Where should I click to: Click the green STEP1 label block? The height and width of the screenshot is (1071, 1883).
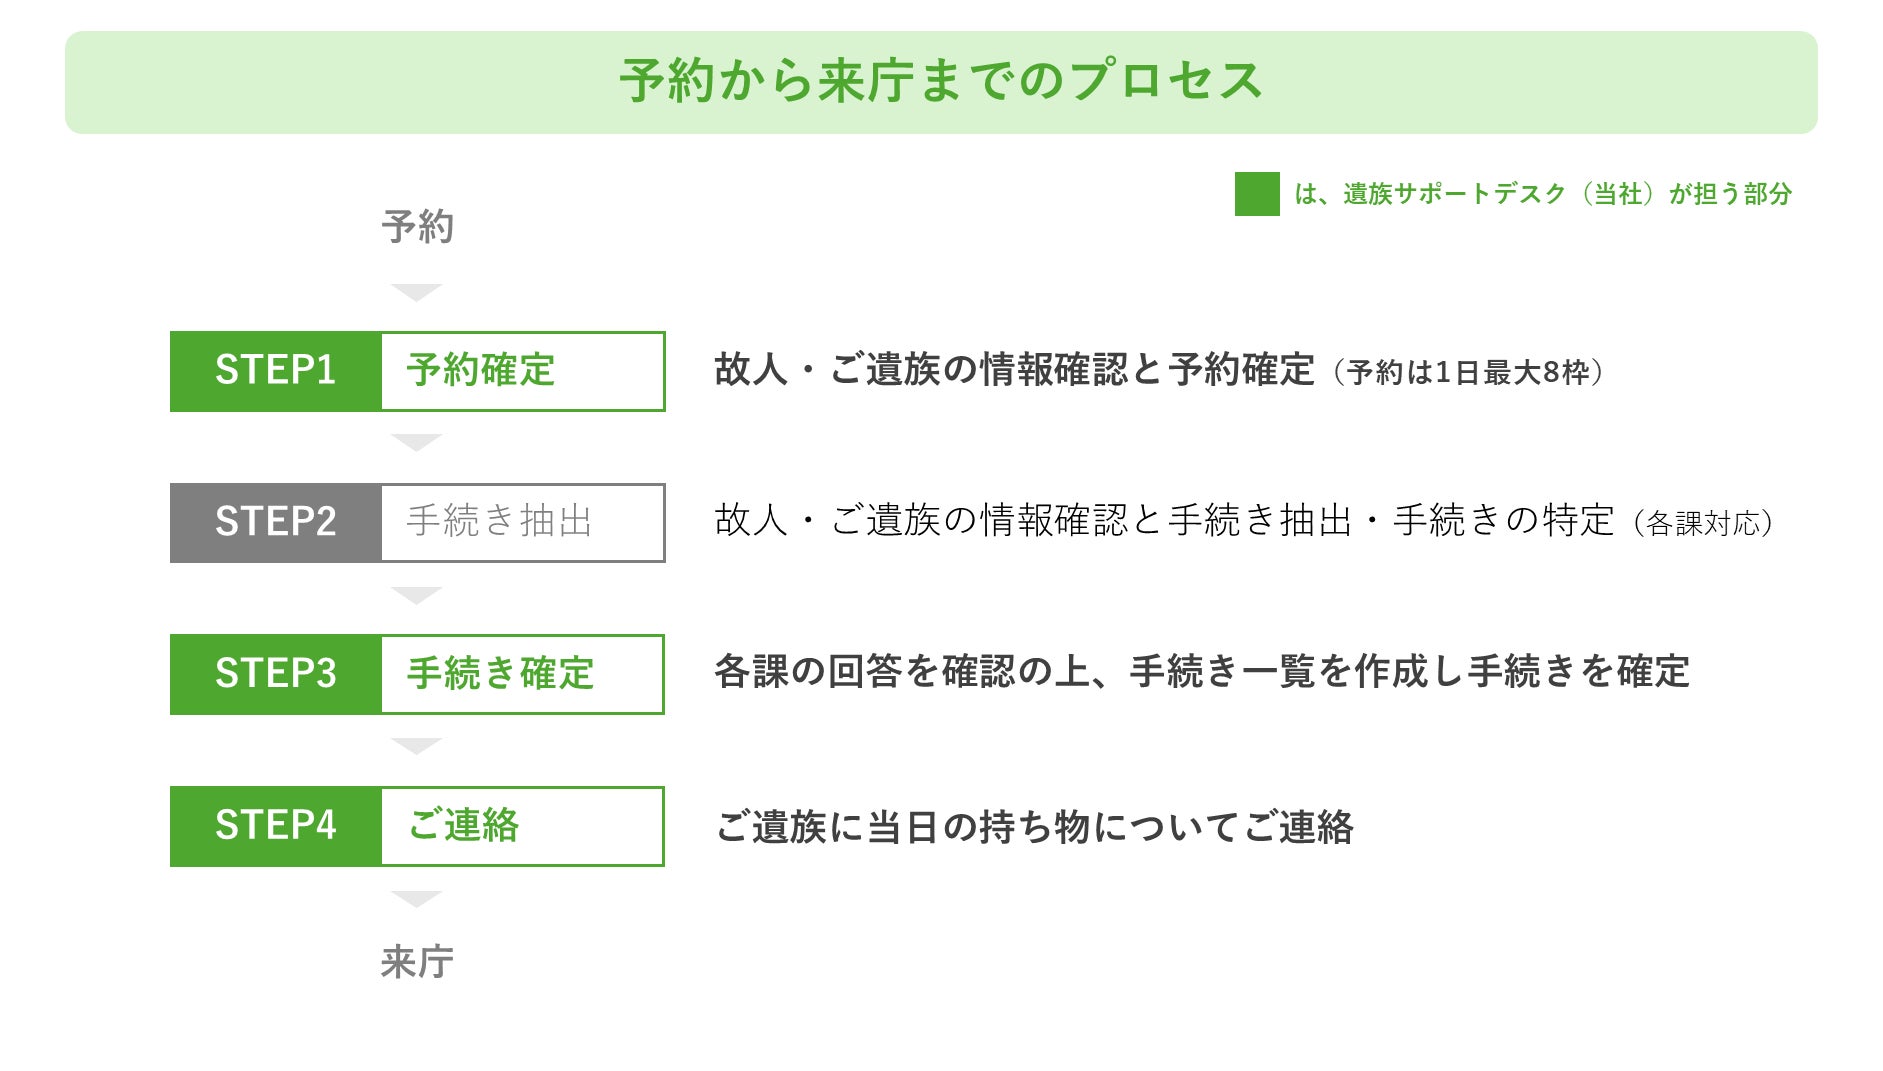pyautogui.click(x=275, y=371)
